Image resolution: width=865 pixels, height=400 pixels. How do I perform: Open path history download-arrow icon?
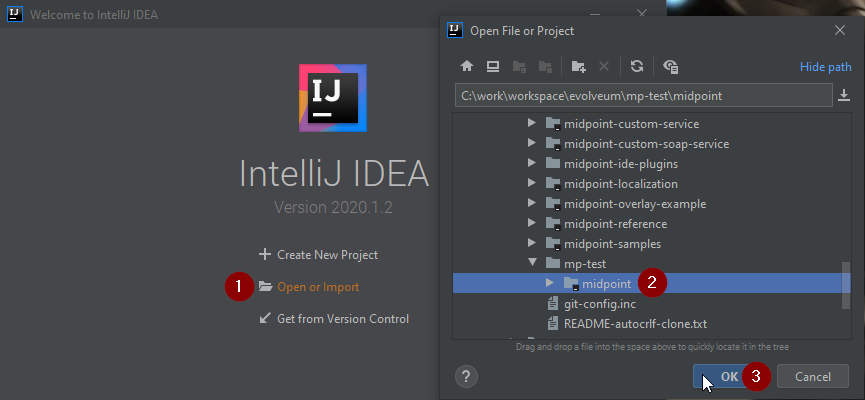[x=844, y=95]
